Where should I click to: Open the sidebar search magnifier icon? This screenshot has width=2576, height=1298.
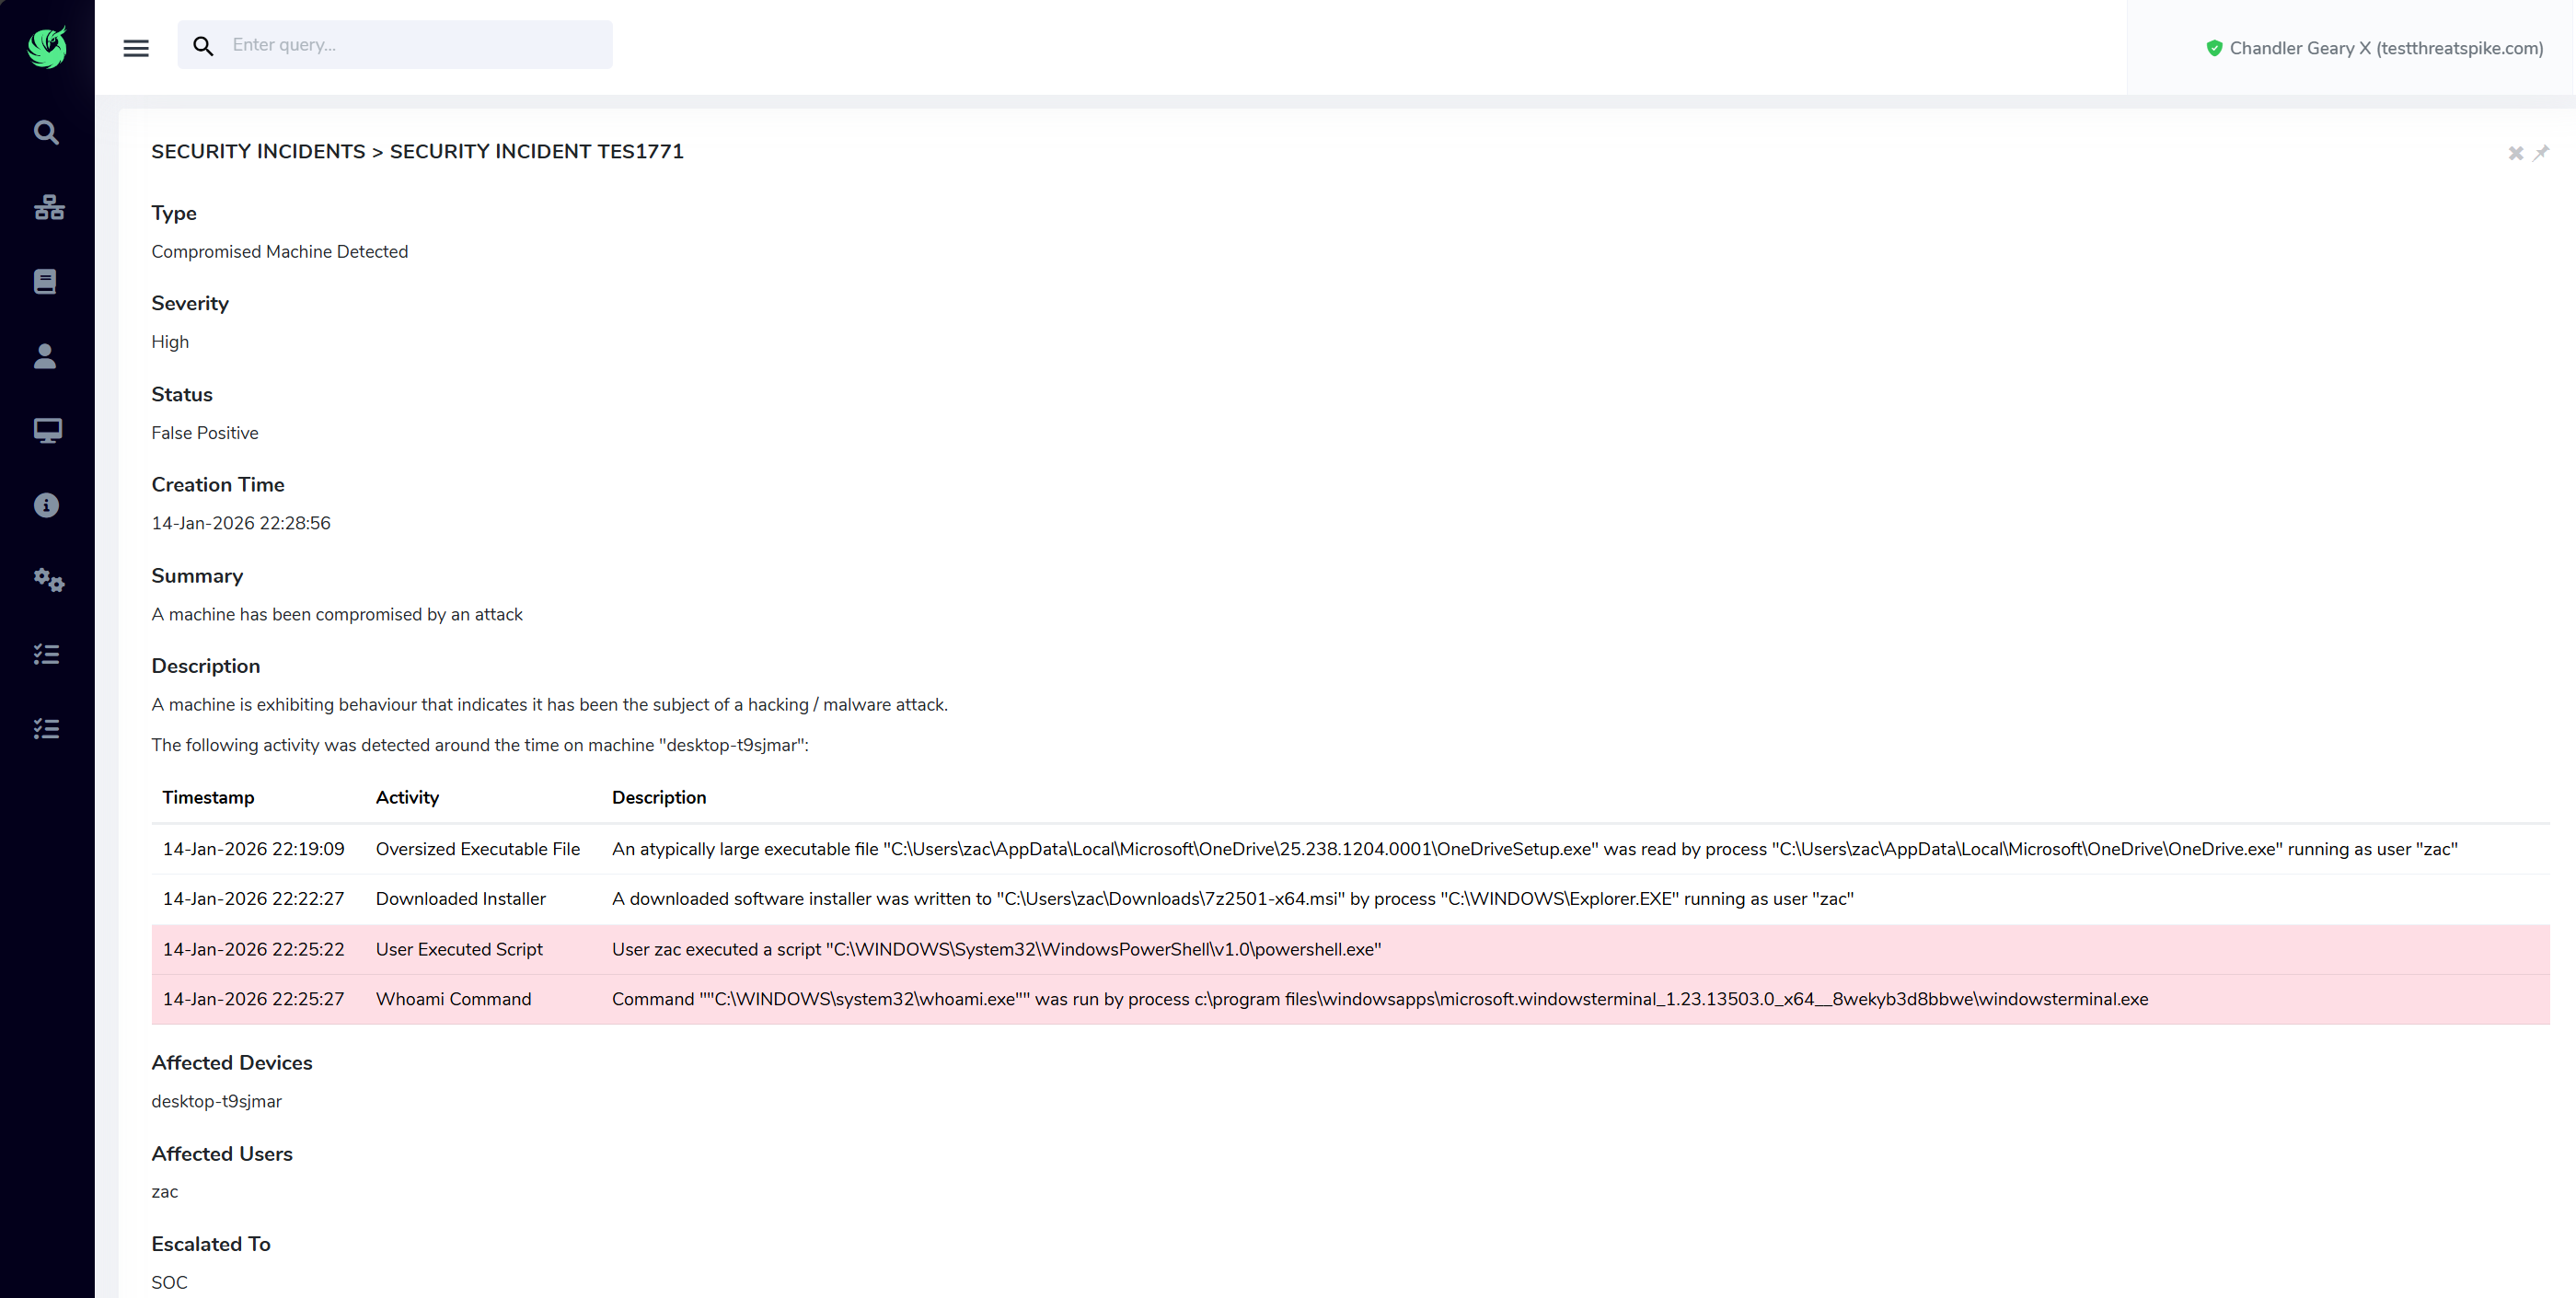pyautogui.click(x=46, y=133)
